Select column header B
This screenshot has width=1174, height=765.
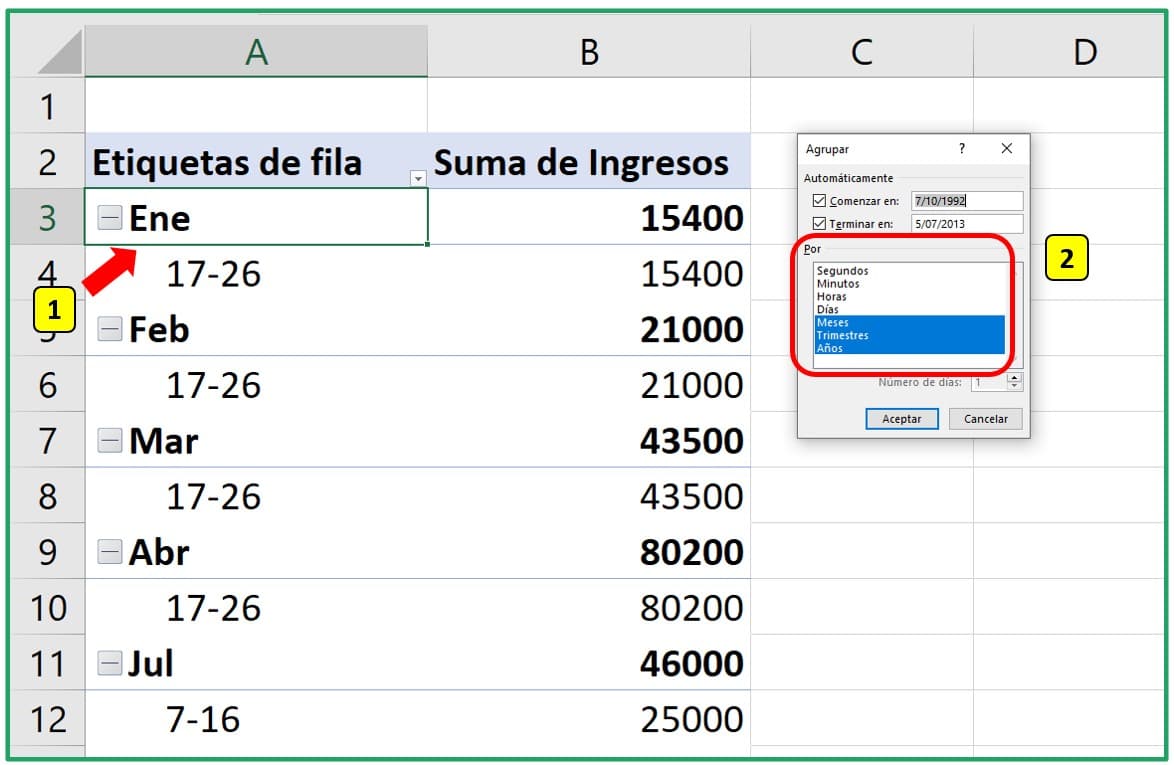588,51
